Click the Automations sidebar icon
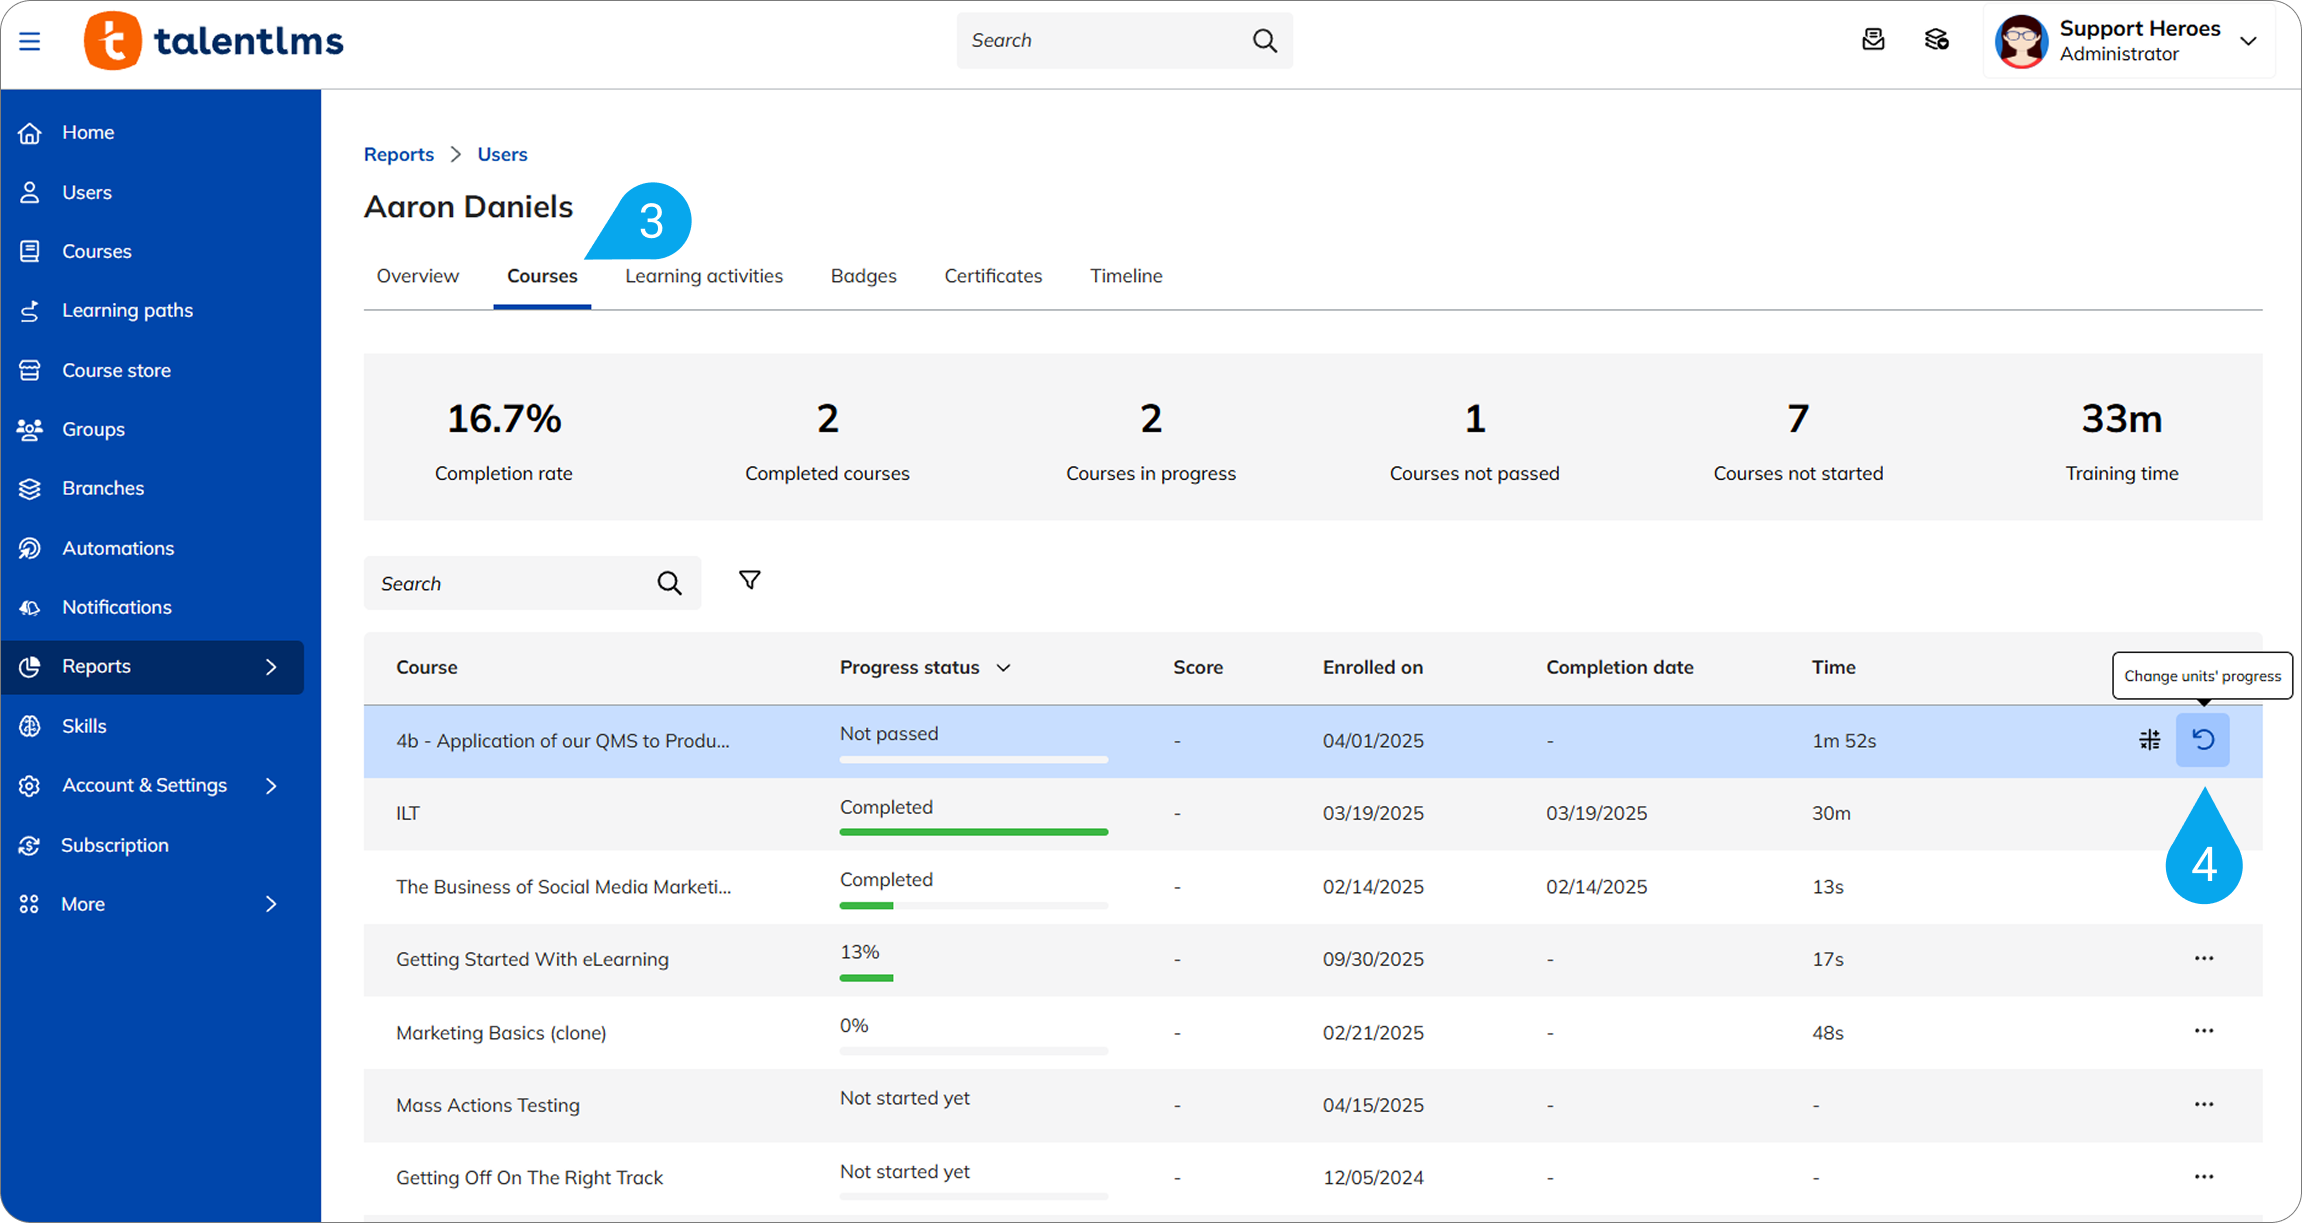 pos(30,548)
